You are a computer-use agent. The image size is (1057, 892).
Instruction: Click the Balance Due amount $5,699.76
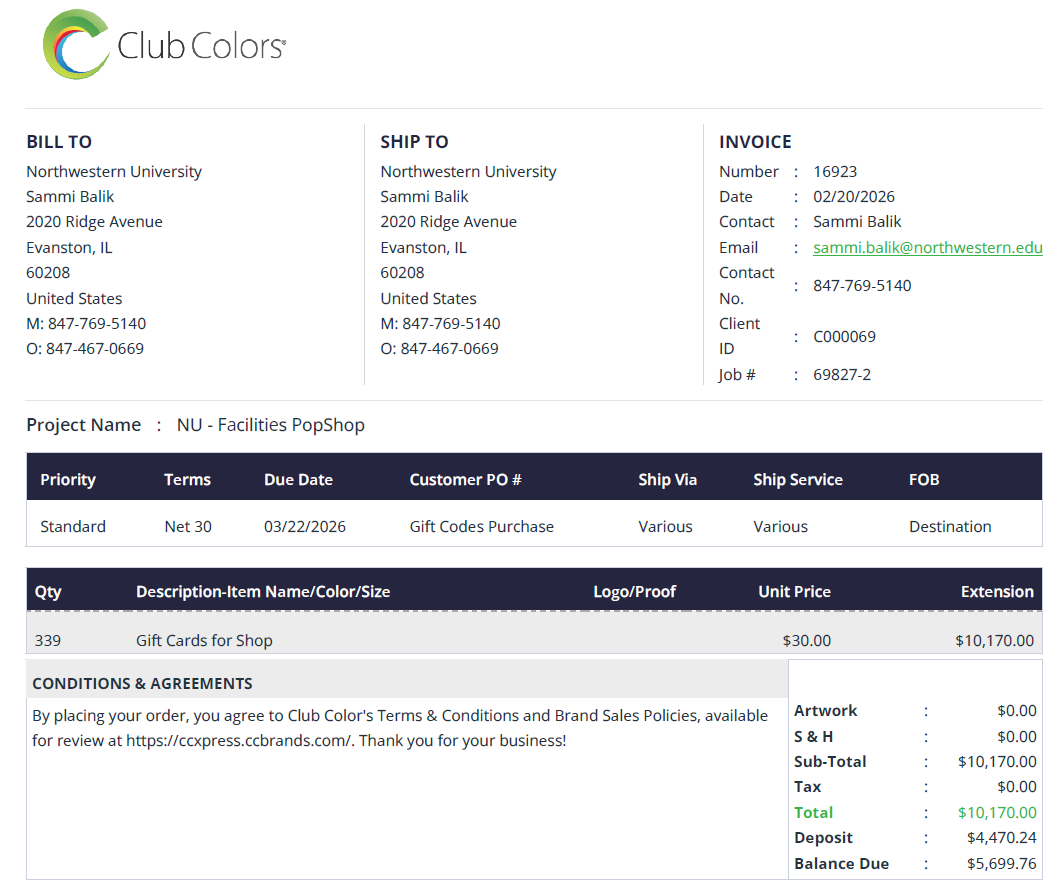1002,864
